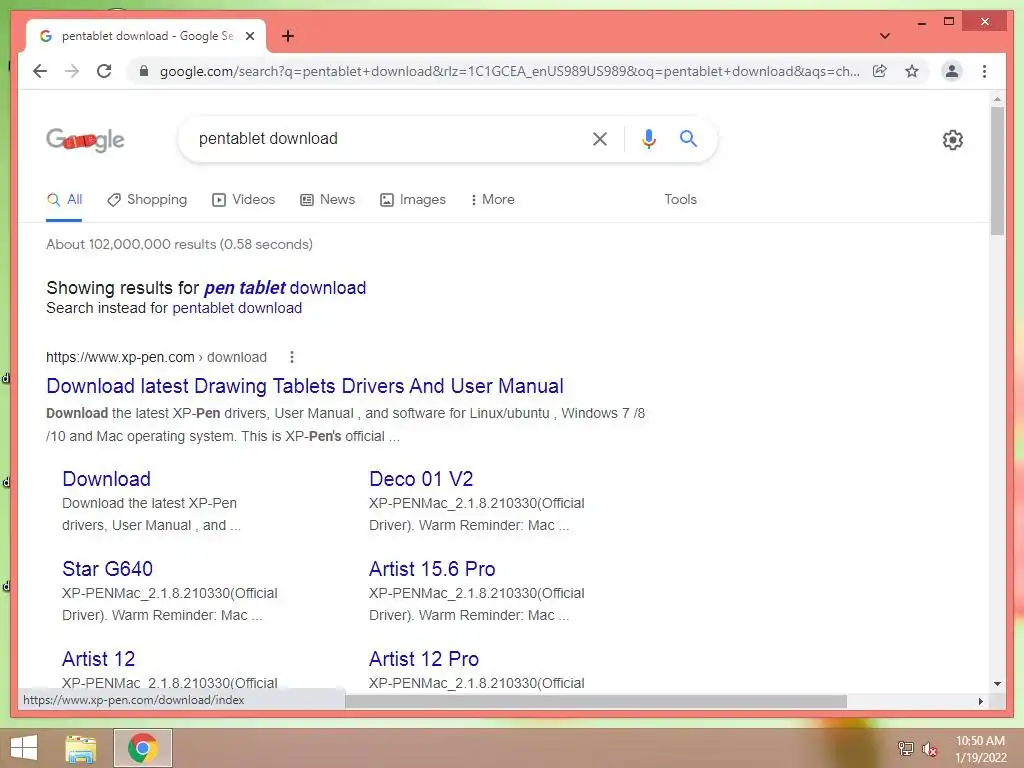Open a new tab with plus button

click(288, 36)
